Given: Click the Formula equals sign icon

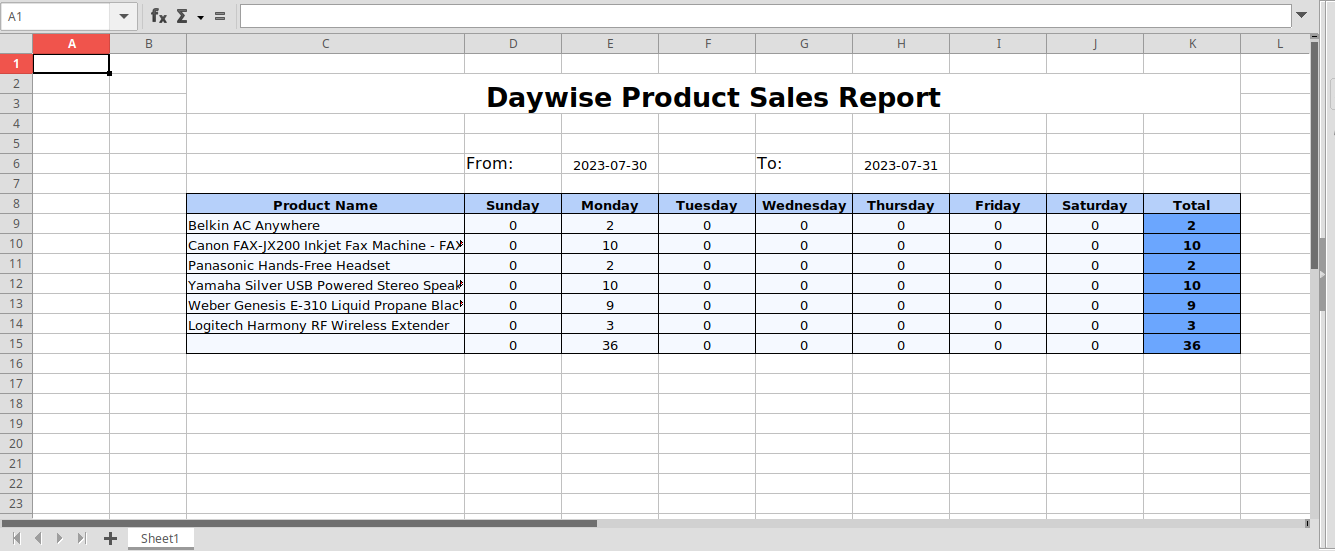Looking at the screenshot, I should (220, 16).
